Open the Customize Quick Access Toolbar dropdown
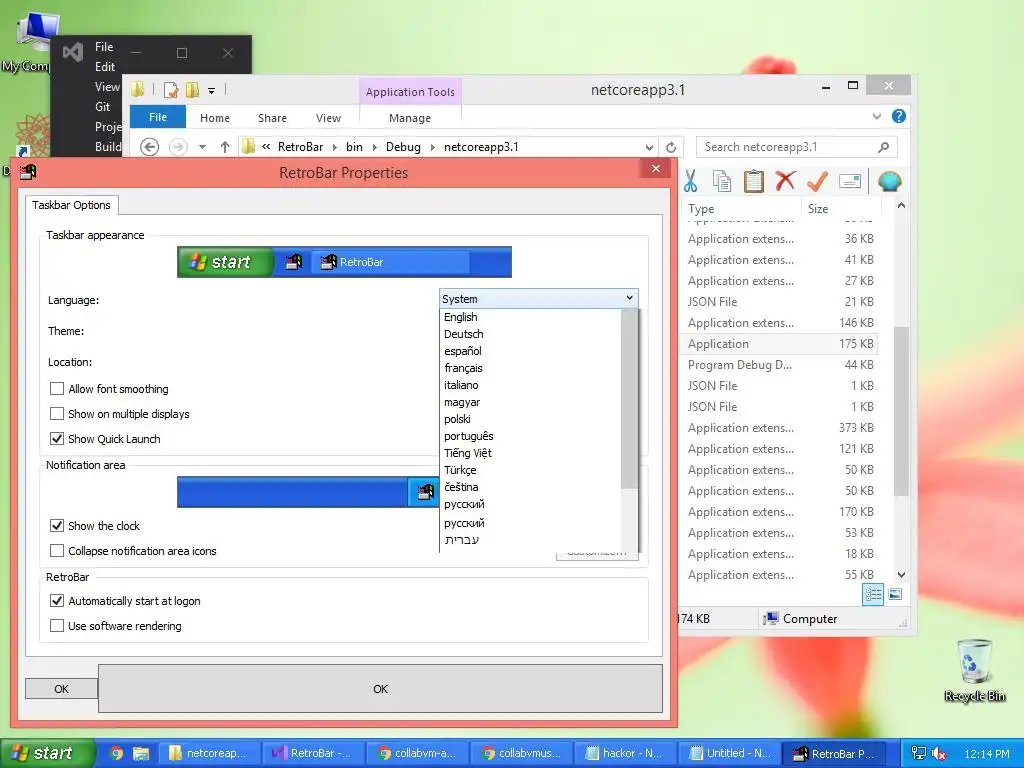1024x768 pixels. coord(212,91)
